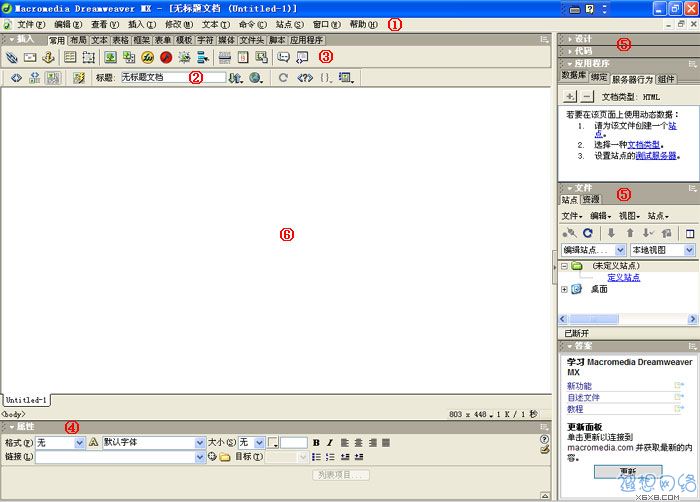Open the 帮助(H) menu

pos(363,25)
